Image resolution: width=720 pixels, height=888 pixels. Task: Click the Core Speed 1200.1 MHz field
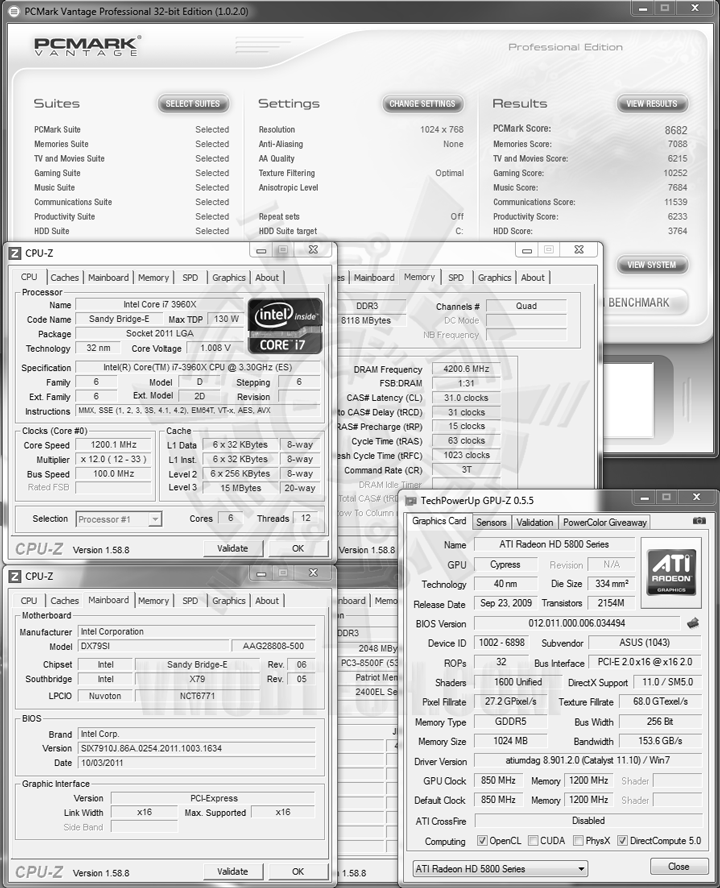[113, 445]
